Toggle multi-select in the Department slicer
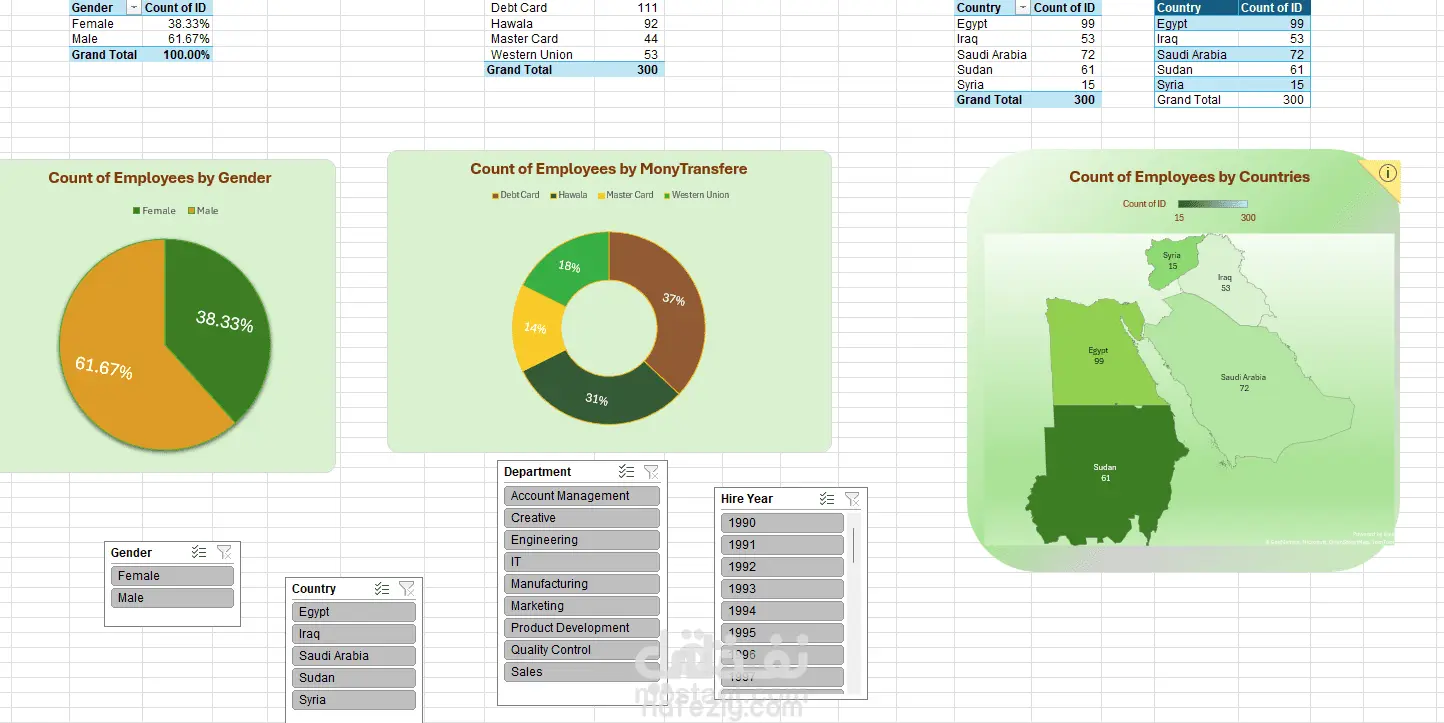 tap(626, 472)
